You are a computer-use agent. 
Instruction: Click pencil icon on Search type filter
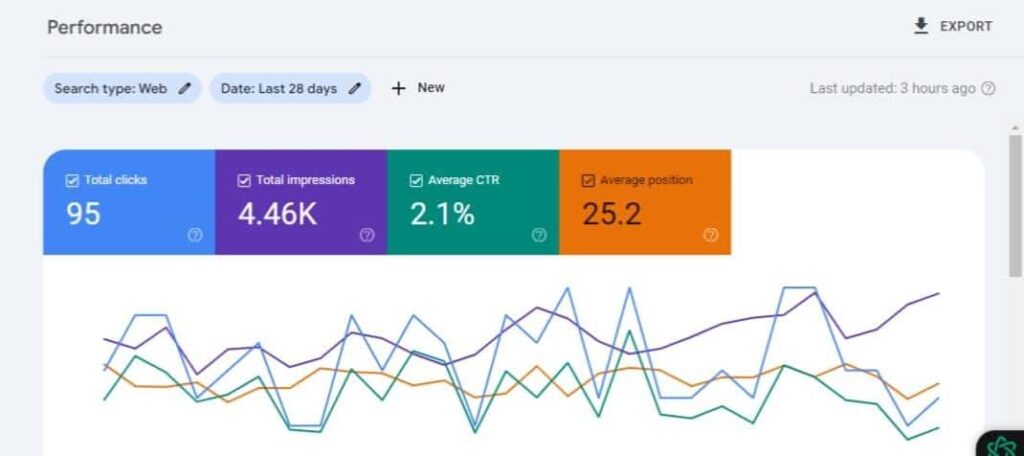click(184, 88)
